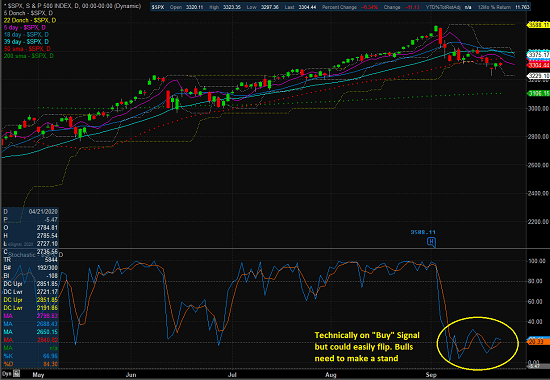
Task: Click the Jul label on time axis
Action: 232,375
